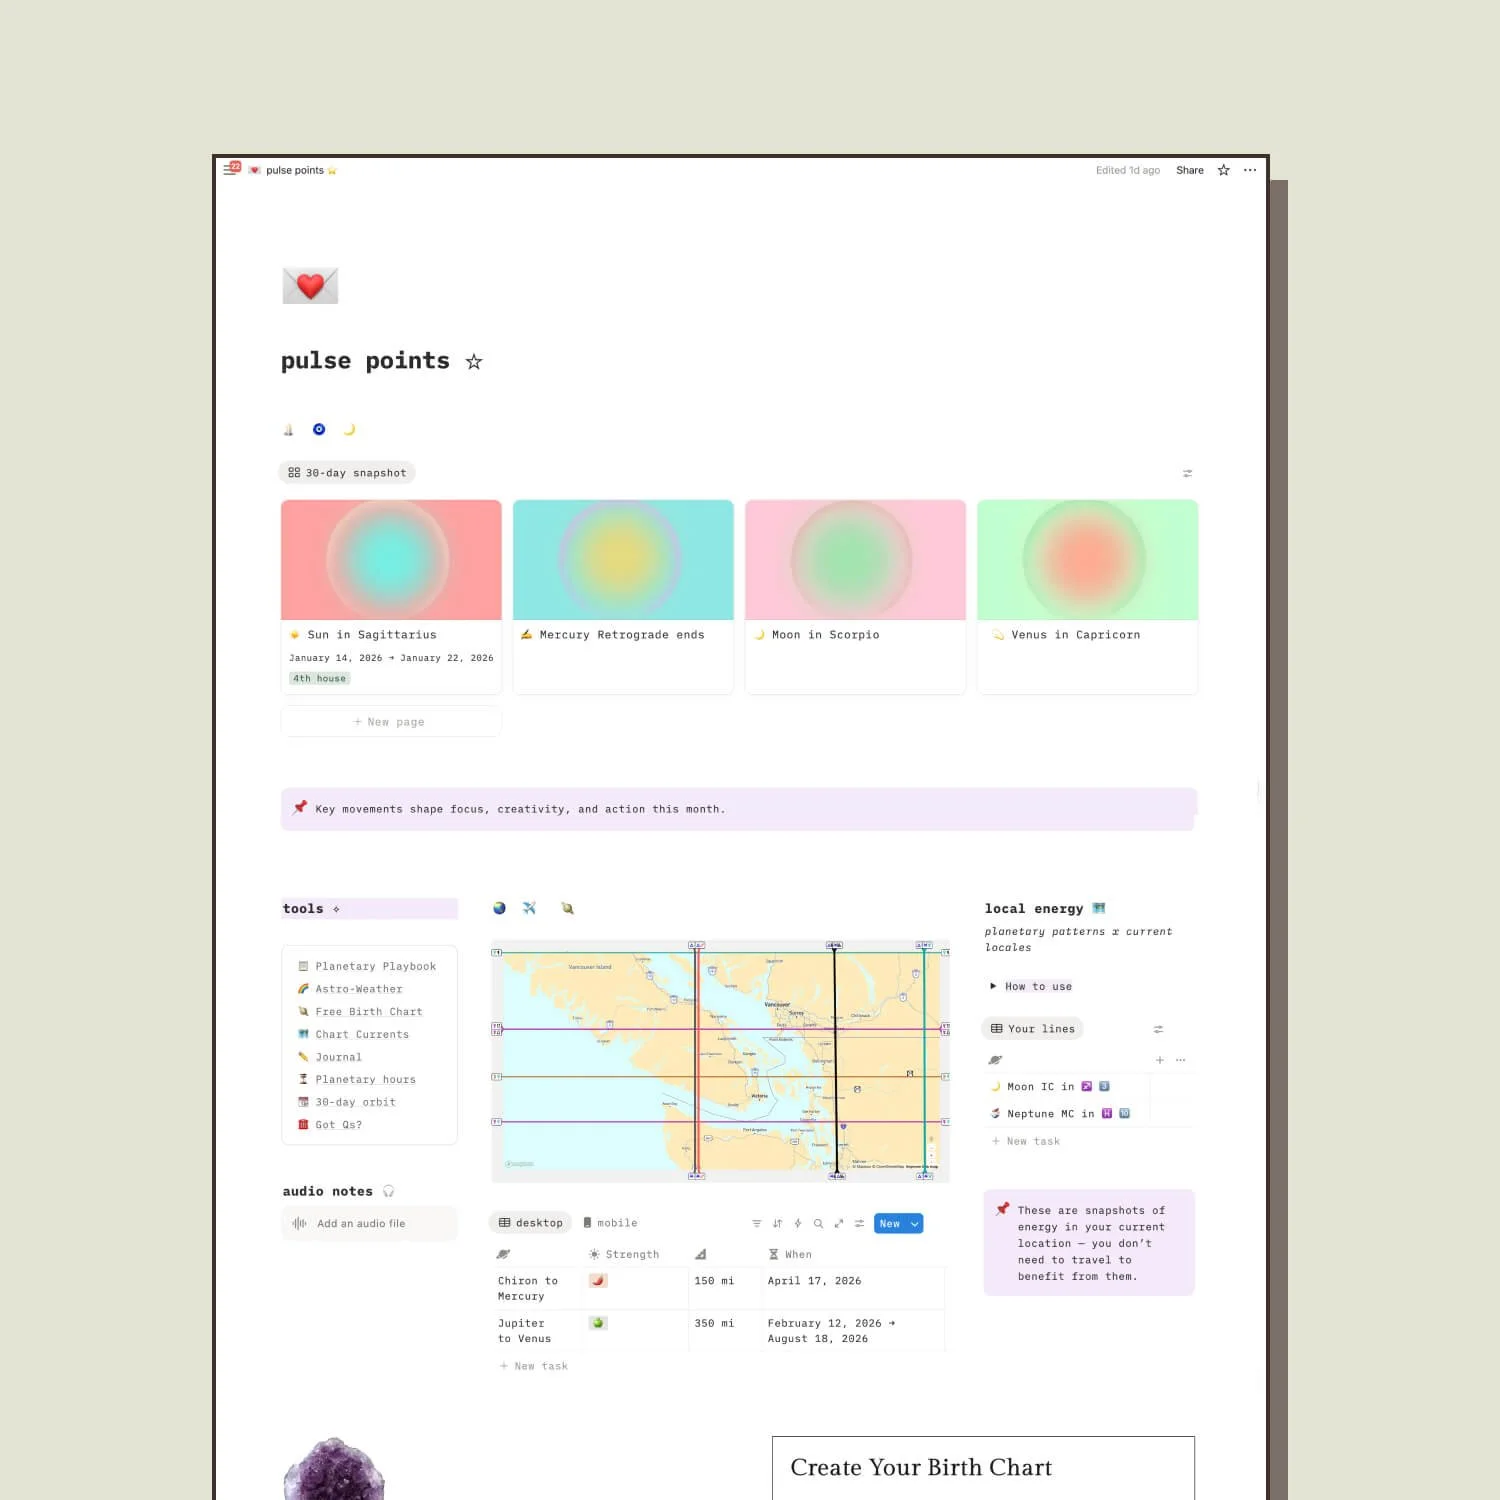
Task: Open the filter icon in table toolbar
Action: pyautogui.click(x=756, y=1224)
